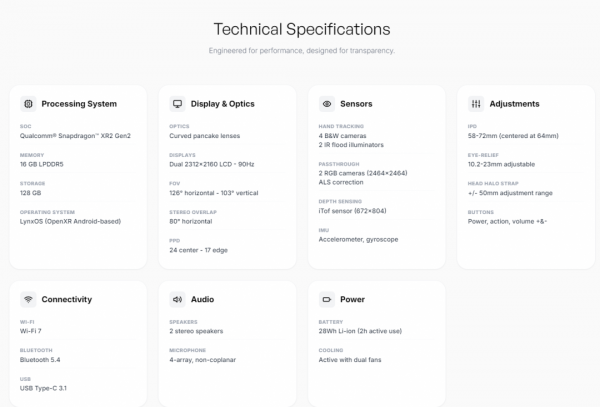Click the processor chip icon
Viewport: 600px width, 407px height.
pyautogui.click(x=28, y=103)
